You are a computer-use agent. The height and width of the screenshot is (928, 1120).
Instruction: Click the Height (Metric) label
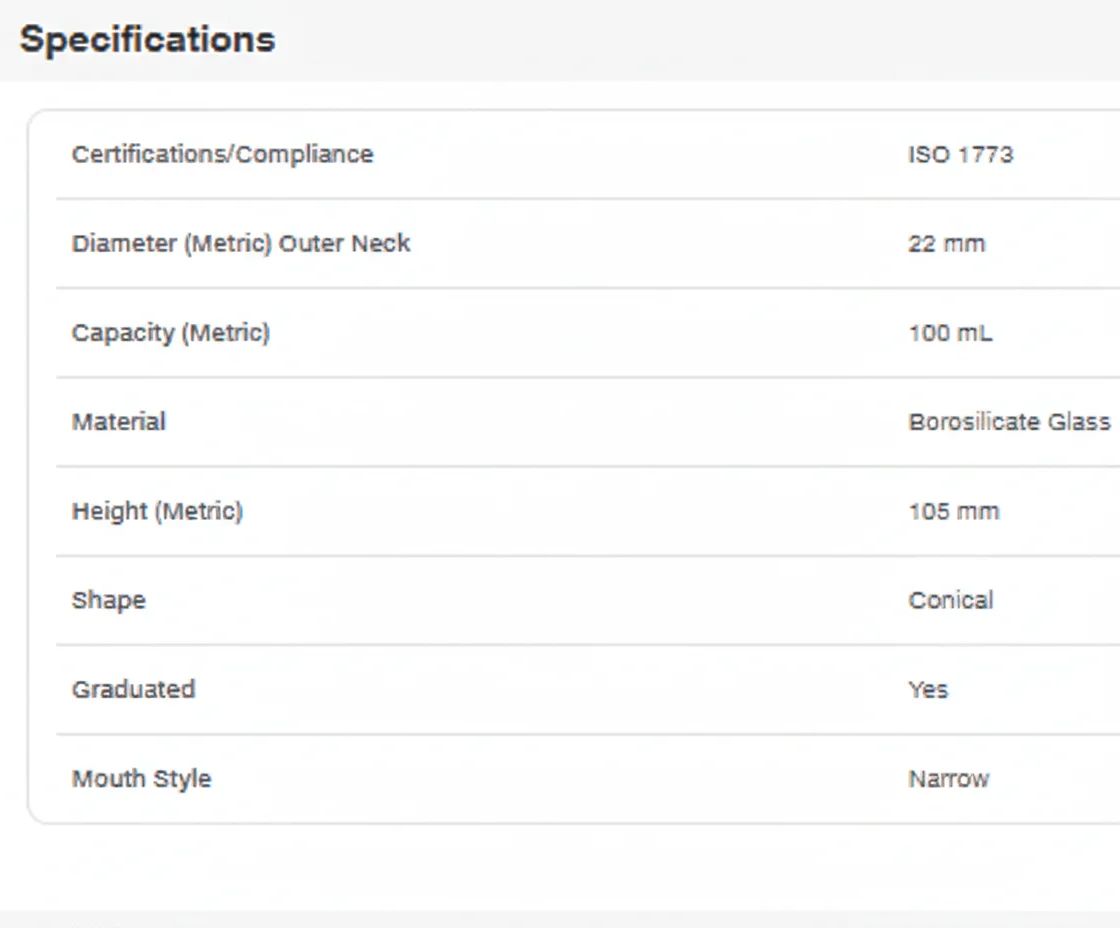point(157,512)
